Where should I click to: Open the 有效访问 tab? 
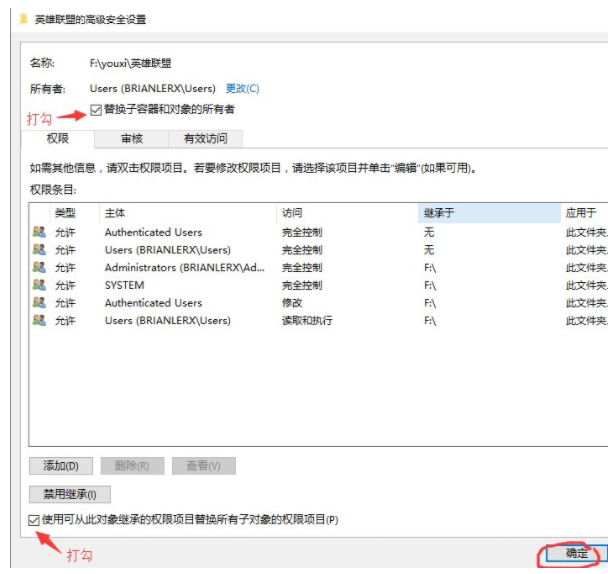click(x=205, y=139)
